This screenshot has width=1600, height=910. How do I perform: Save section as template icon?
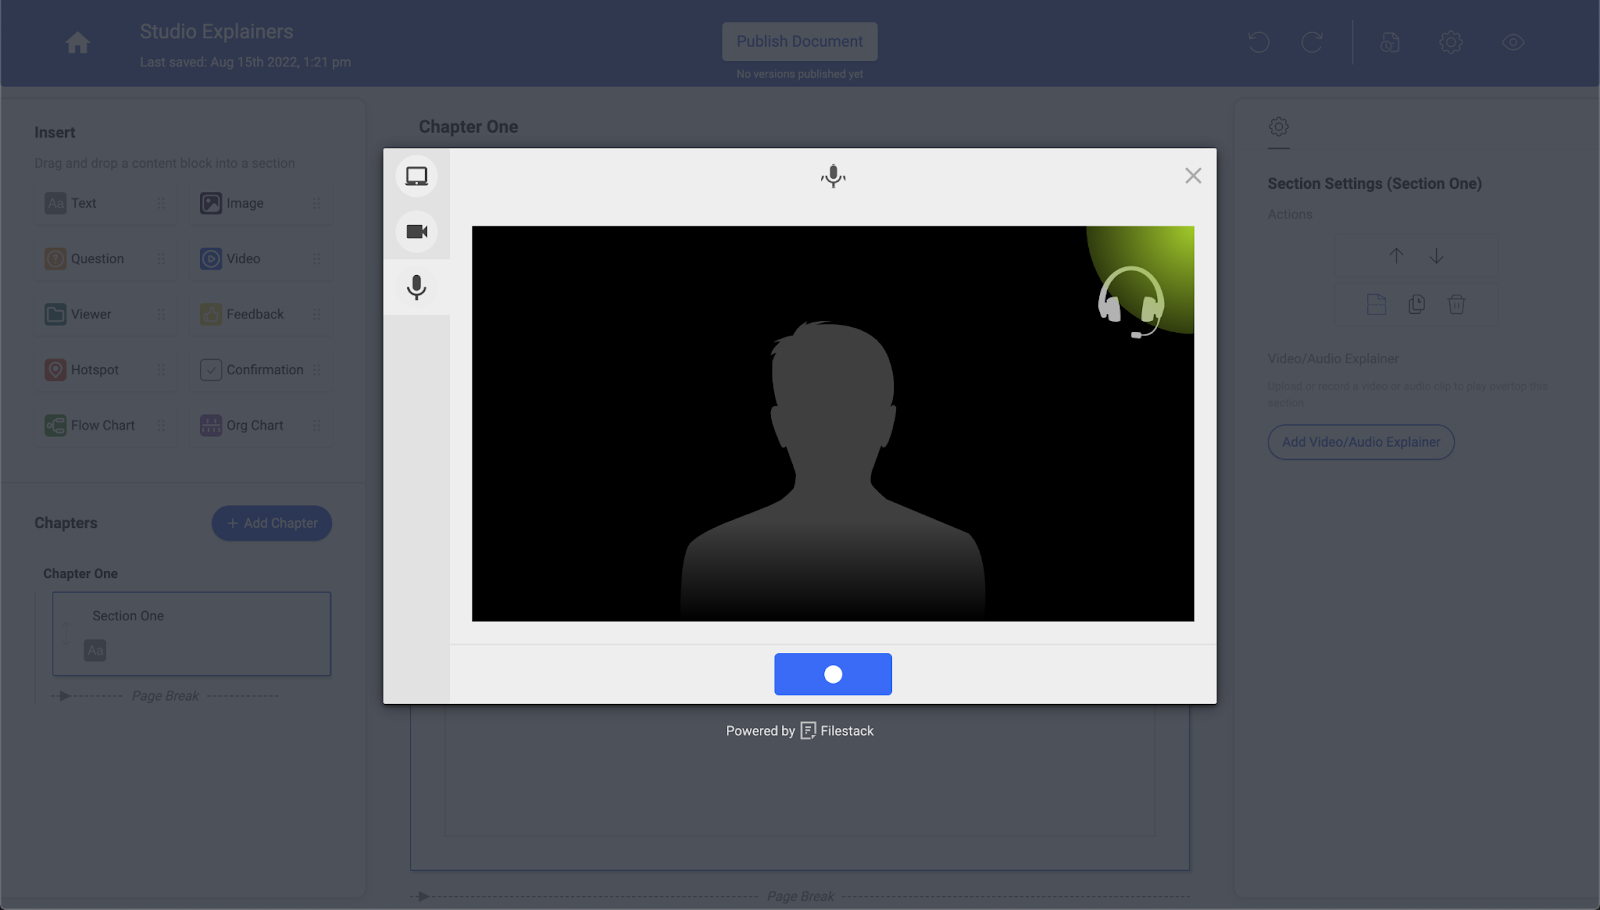pyautogui.click(x=1376, y=304)
